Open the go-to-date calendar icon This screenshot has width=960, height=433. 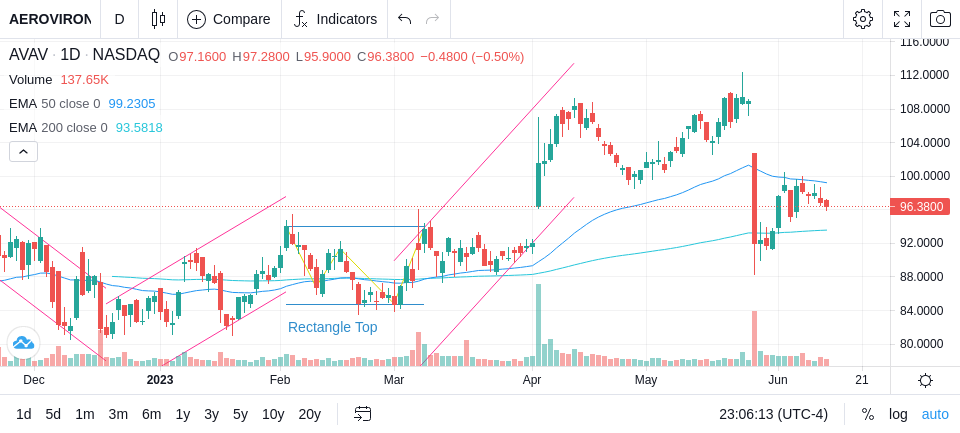[x=362, y=414]
